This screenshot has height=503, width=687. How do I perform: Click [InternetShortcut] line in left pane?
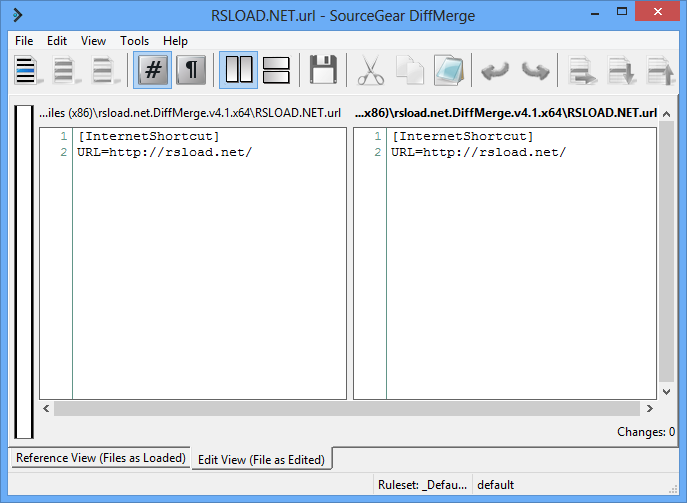click(x=149, y=136)
